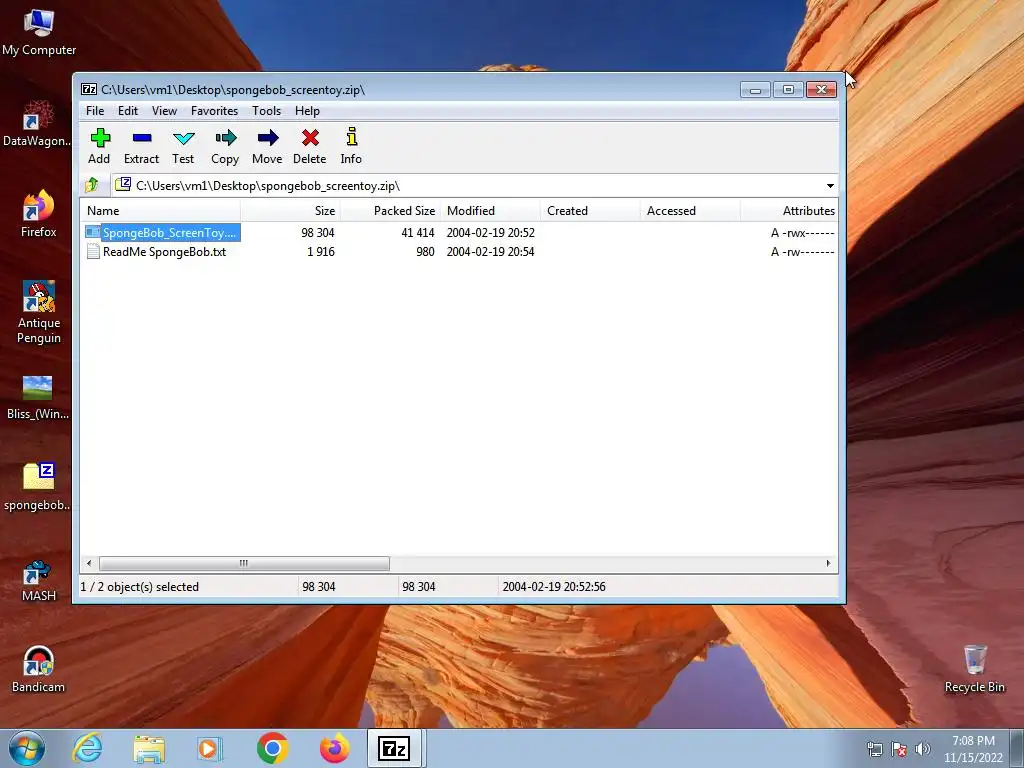Click the 98 304 size cell

click(318, 232)
